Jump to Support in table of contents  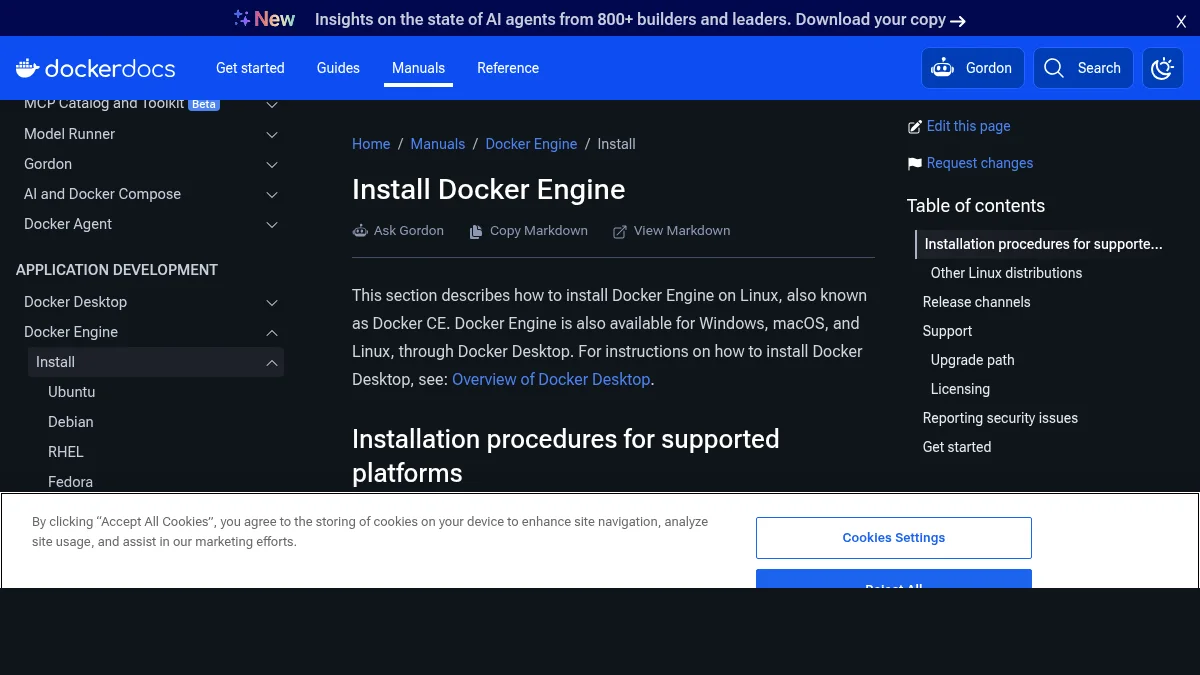tap(947, 331)
